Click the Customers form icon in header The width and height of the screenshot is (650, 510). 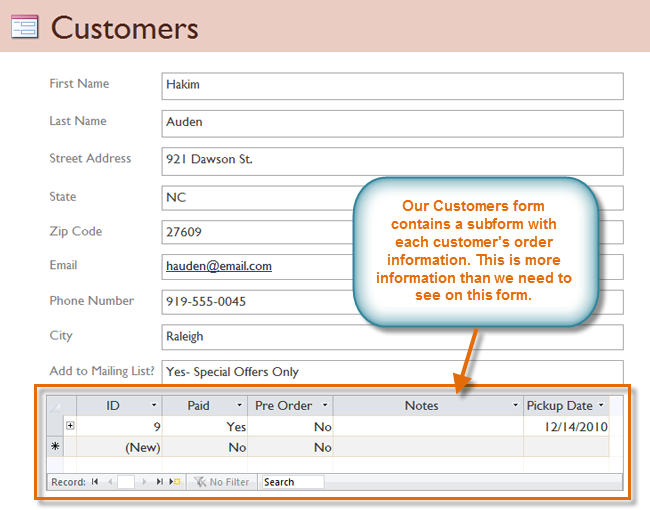(24, 27)
